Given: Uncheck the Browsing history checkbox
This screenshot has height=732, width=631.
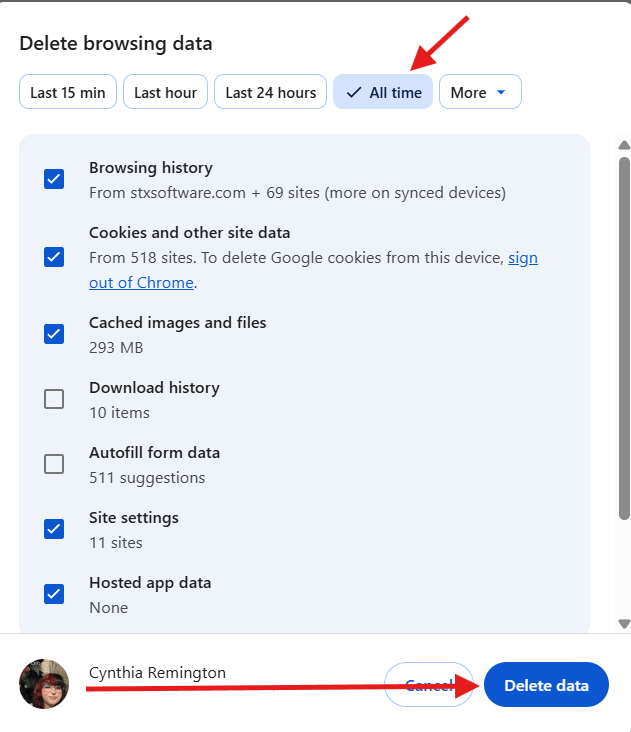Looking at the screenshot, I should [x=54, y=179].
